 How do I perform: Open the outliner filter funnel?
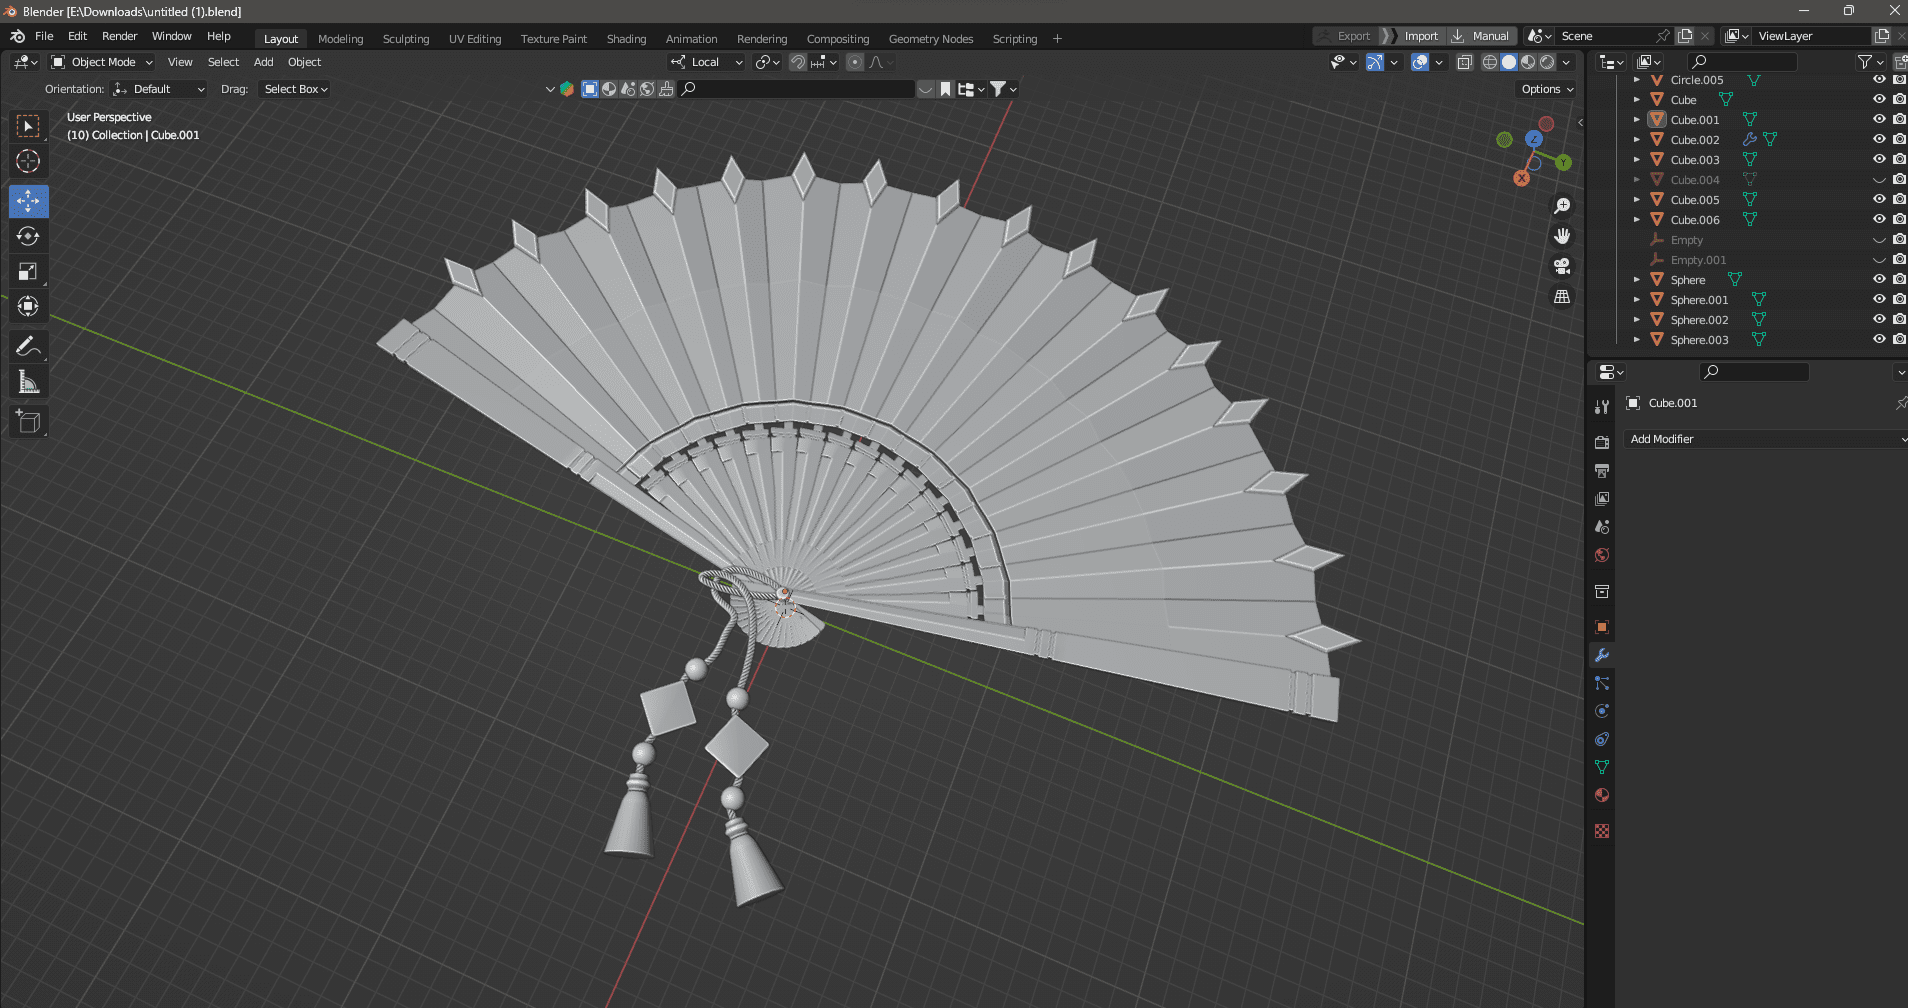pyautogui.click(x=1865, y=62)
